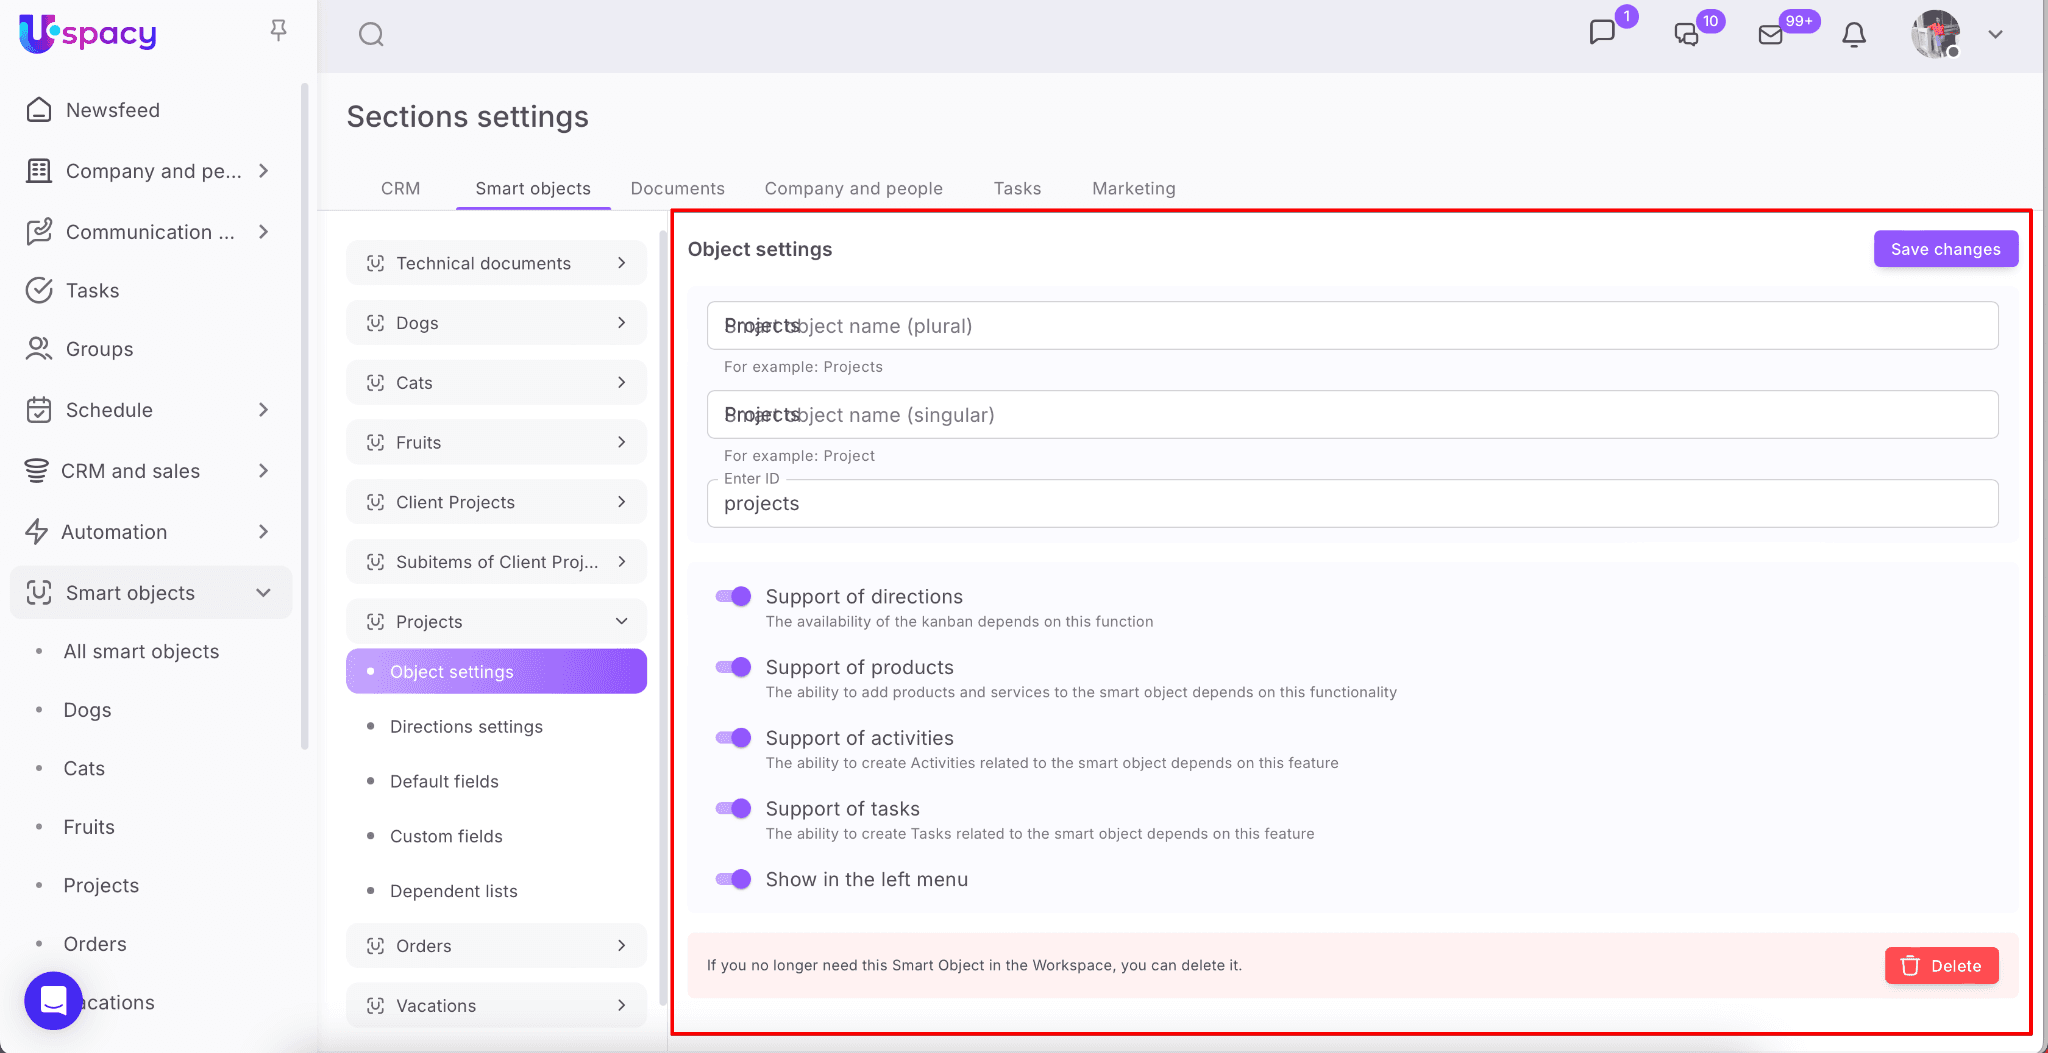Image resolution: width=2048 pixels, height=1053 pixels.
Task: Expand the CRM and sales menu
Action: tap(263, 471)
